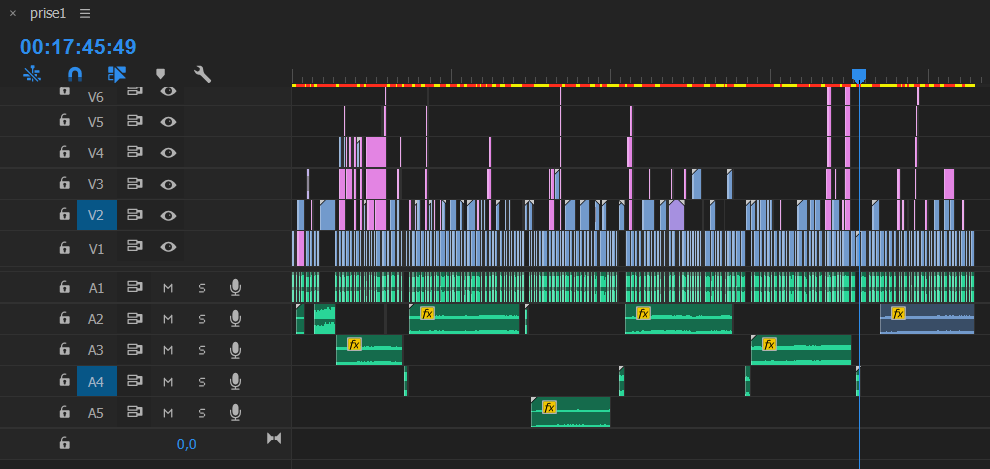Select the prise1 sequence tab

point(48,14)
